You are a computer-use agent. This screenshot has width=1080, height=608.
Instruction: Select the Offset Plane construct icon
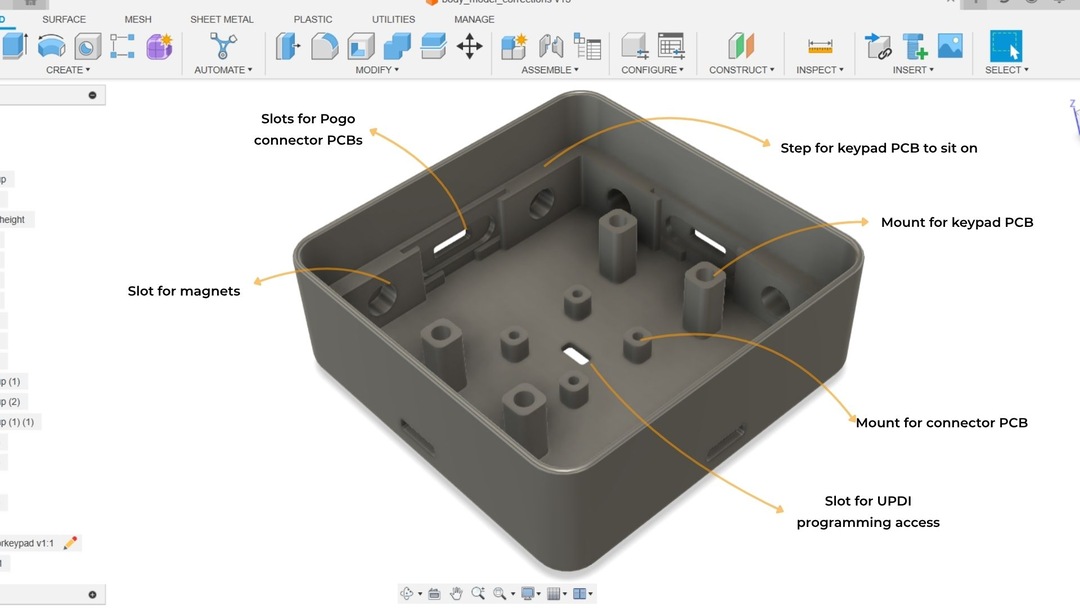coord(741,46)
